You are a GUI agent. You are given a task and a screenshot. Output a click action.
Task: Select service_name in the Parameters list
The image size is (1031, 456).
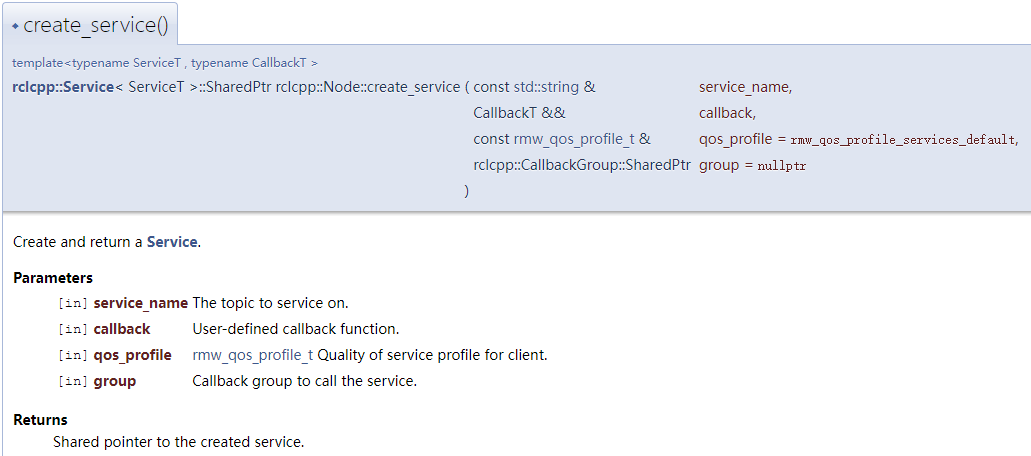click(x=140, y=303)
